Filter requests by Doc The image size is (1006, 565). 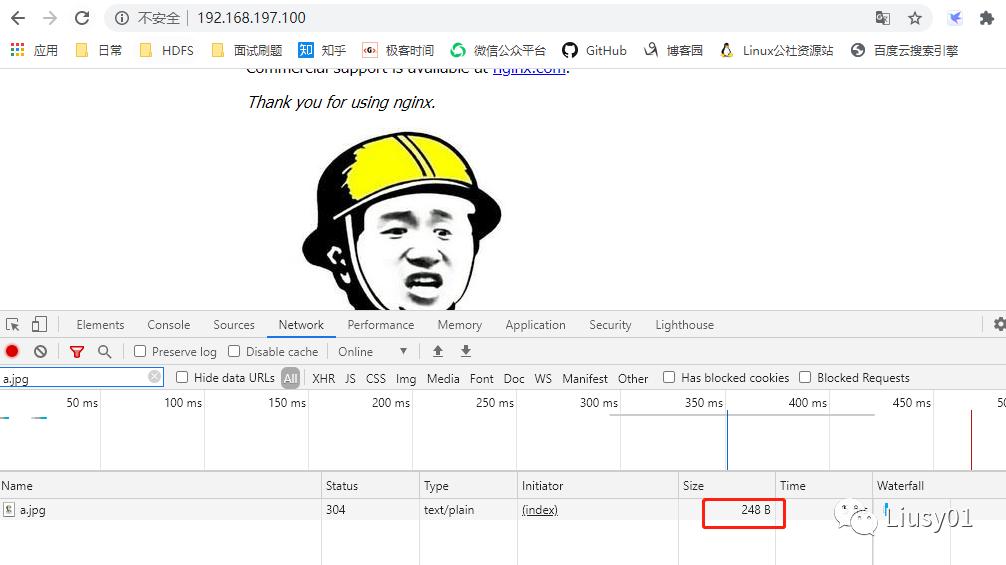tap(514, 378)
